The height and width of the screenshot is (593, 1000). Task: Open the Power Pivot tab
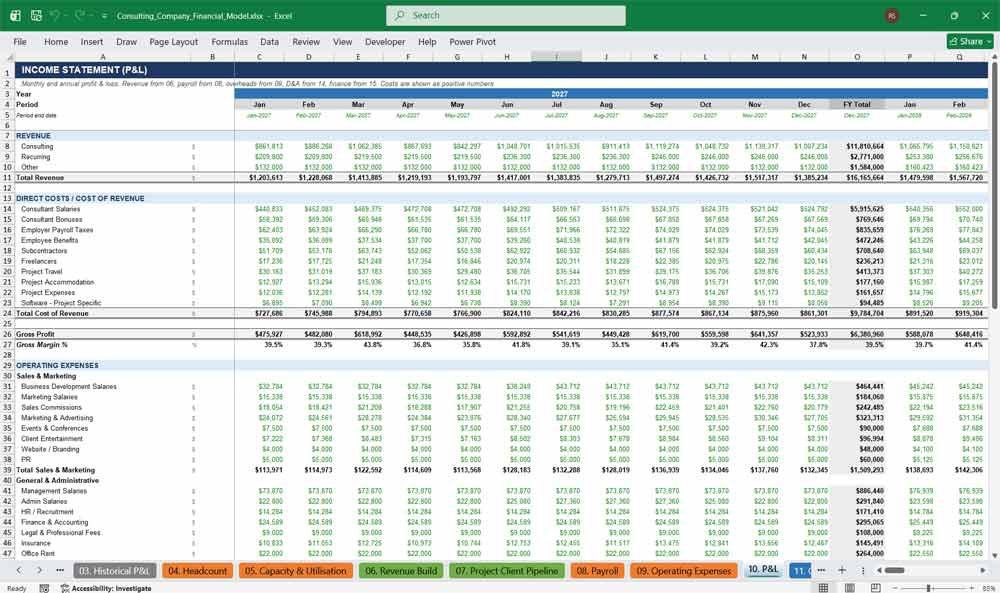(x=473, y=41)
